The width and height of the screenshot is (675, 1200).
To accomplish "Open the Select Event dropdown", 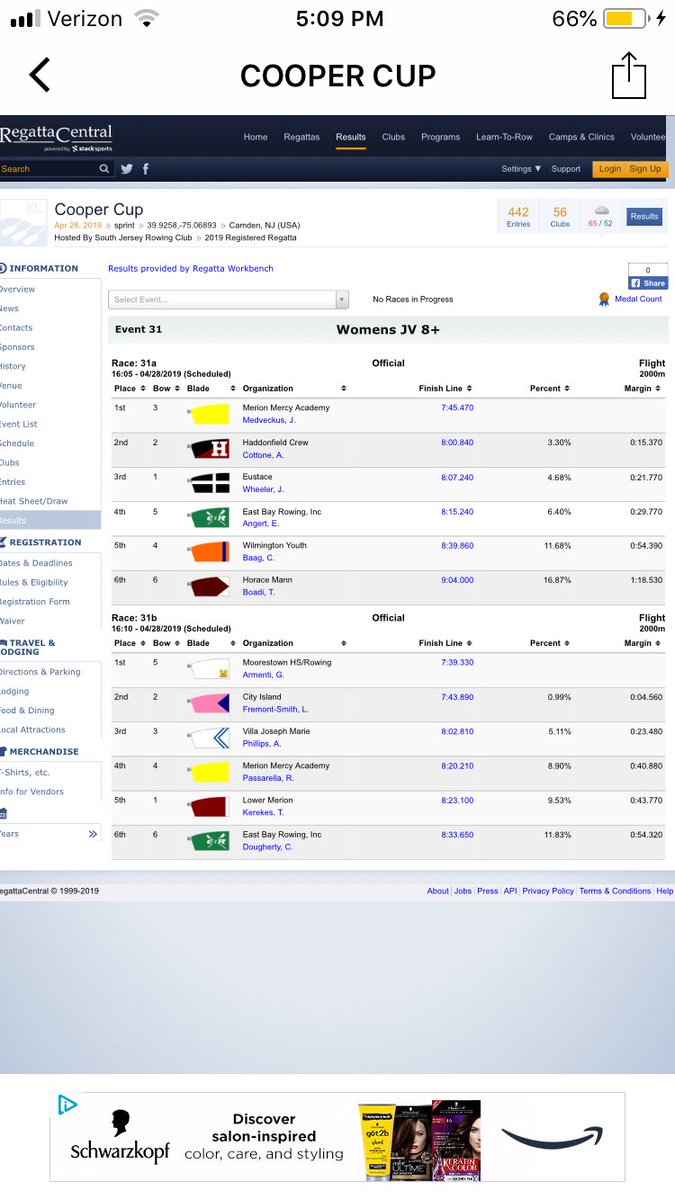I will (x=229, y=299).
